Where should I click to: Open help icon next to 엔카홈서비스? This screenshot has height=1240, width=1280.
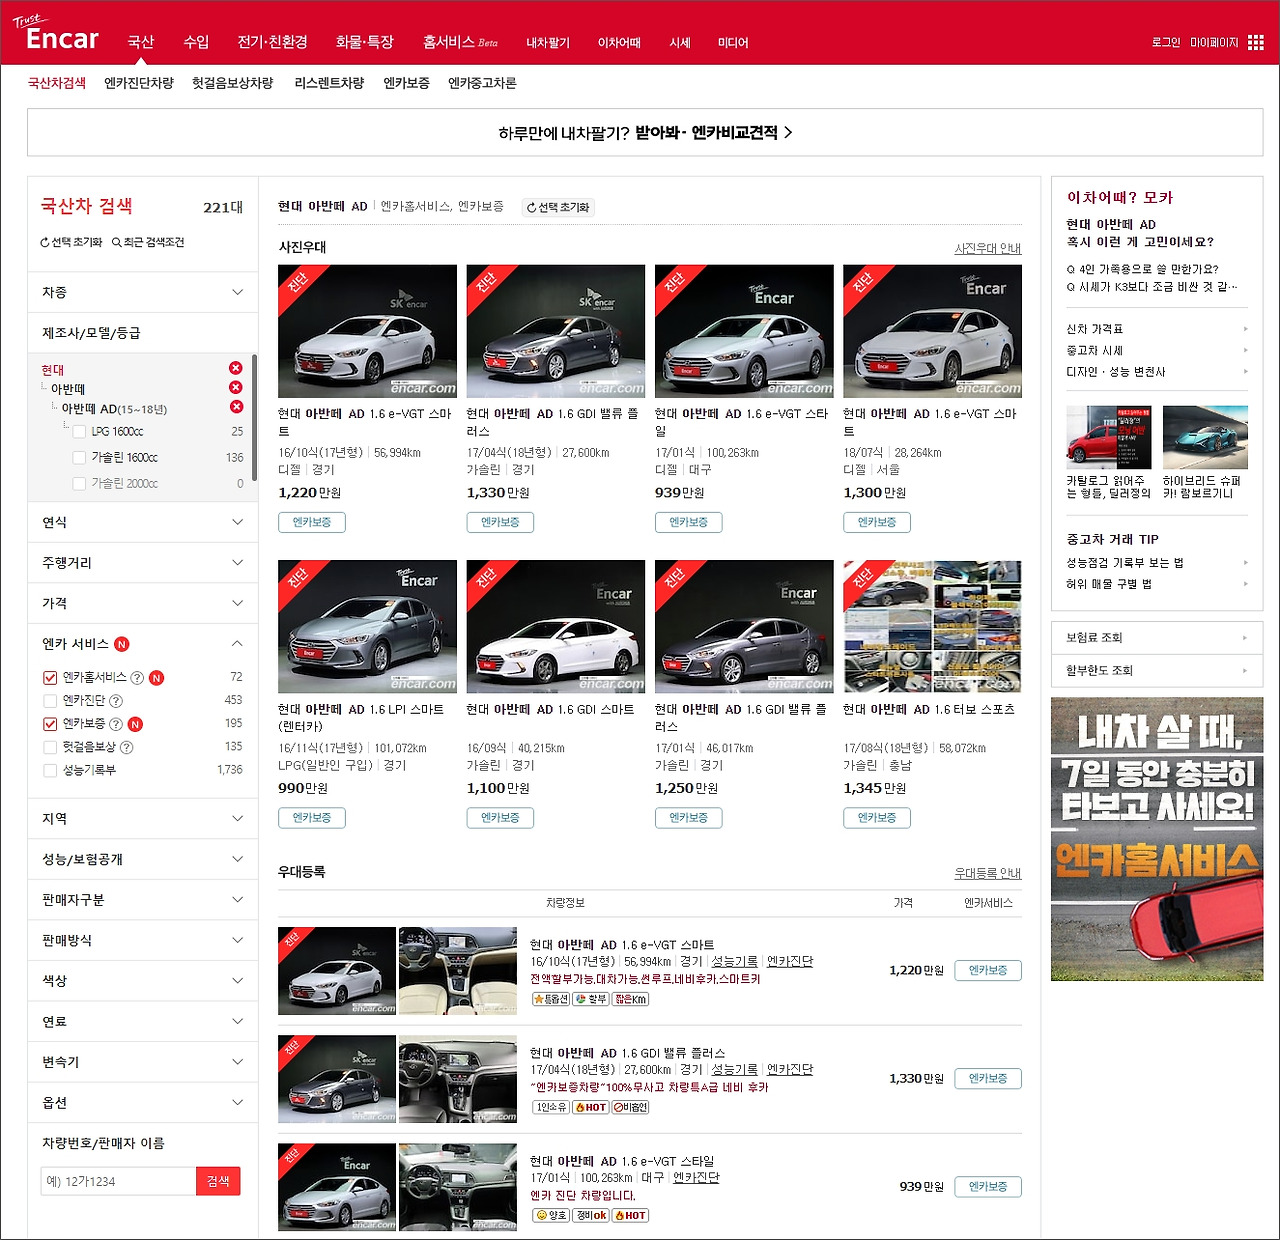[x=137, y=678]
